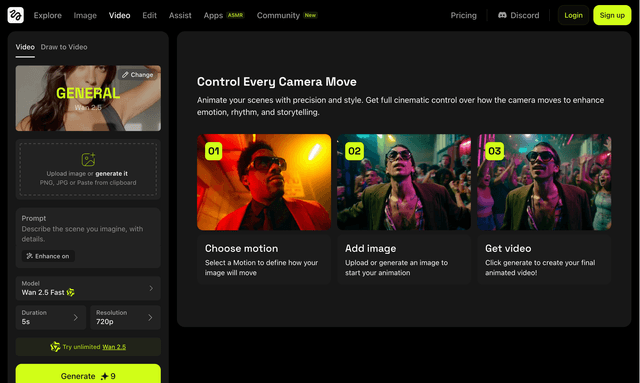Switch to the Draw to Video tab
Screen dimensions: 640x383
[64, 47]
